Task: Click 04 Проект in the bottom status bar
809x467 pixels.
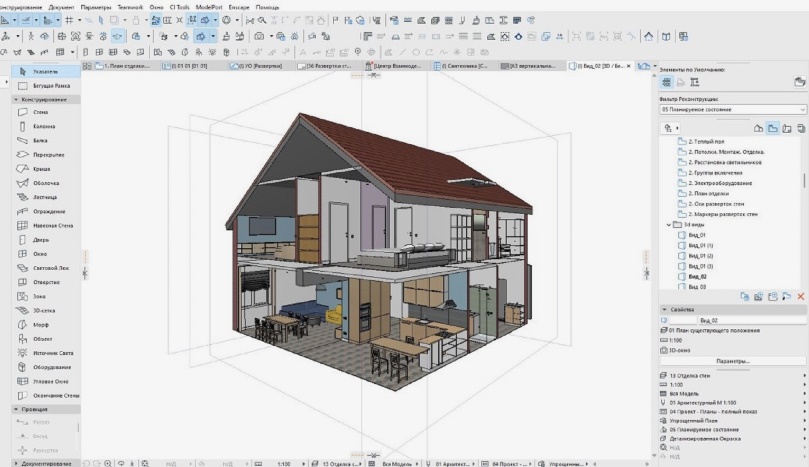Action: (509, 464)
